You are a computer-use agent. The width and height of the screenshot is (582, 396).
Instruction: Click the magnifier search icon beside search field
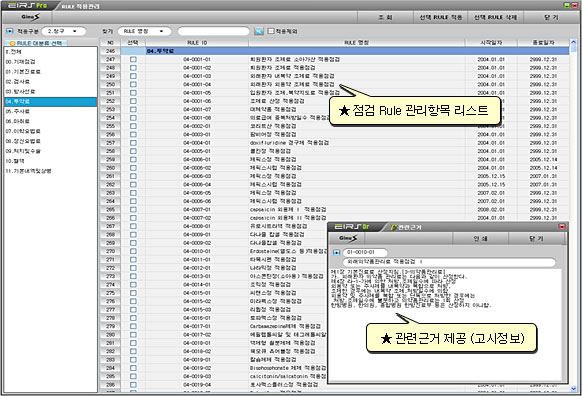pyautogui.click(x=259, y=31)
